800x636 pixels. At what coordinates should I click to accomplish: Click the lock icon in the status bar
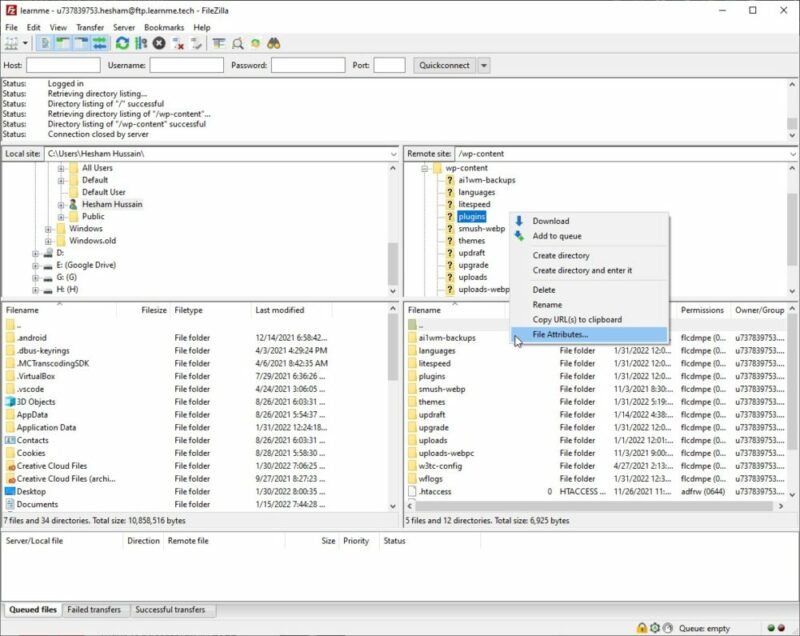[x=641, y=628]
